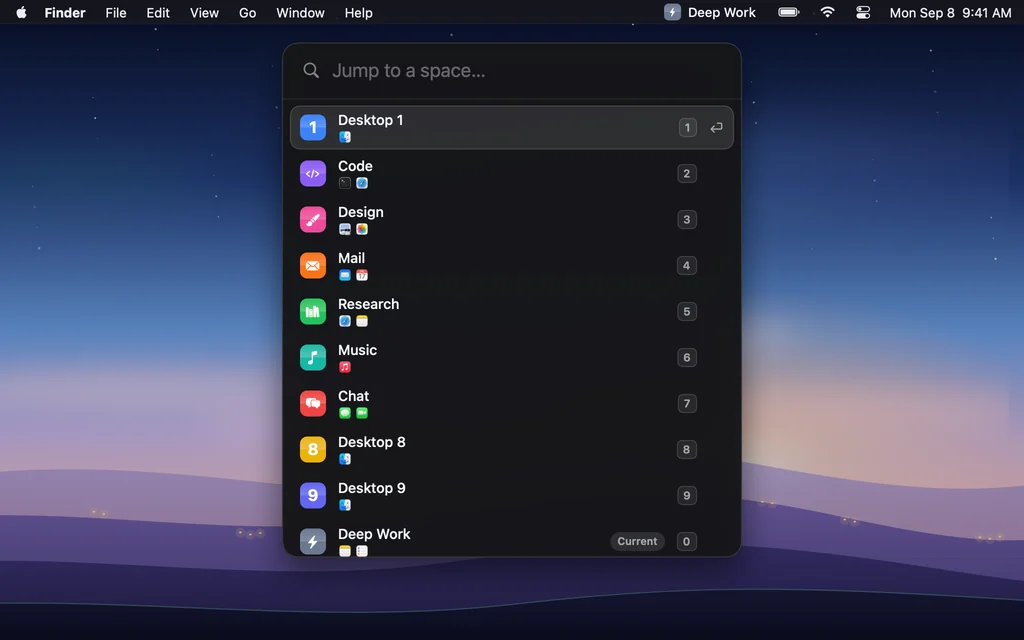Click the teal music note icon

313,358
